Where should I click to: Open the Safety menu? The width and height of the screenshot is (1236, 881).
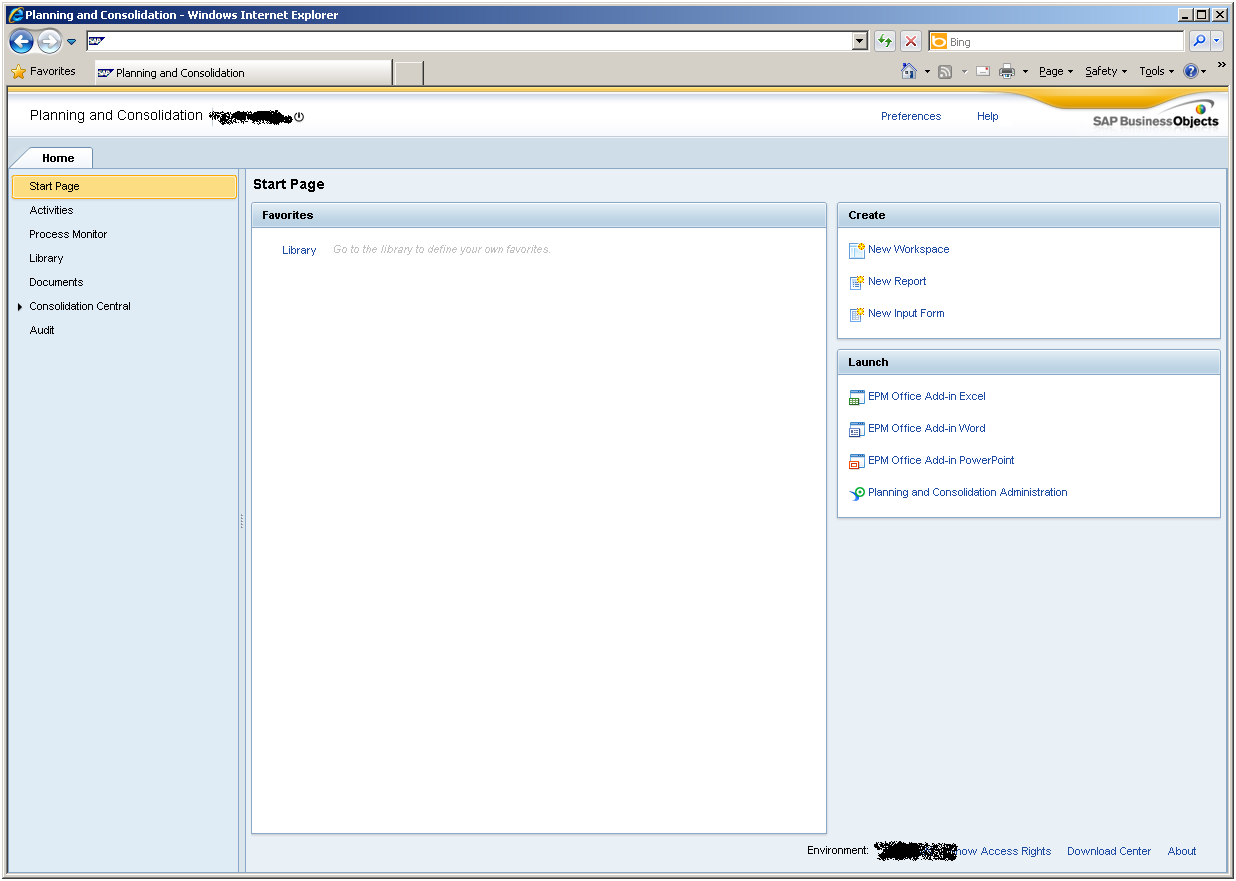coord(1106,72)
